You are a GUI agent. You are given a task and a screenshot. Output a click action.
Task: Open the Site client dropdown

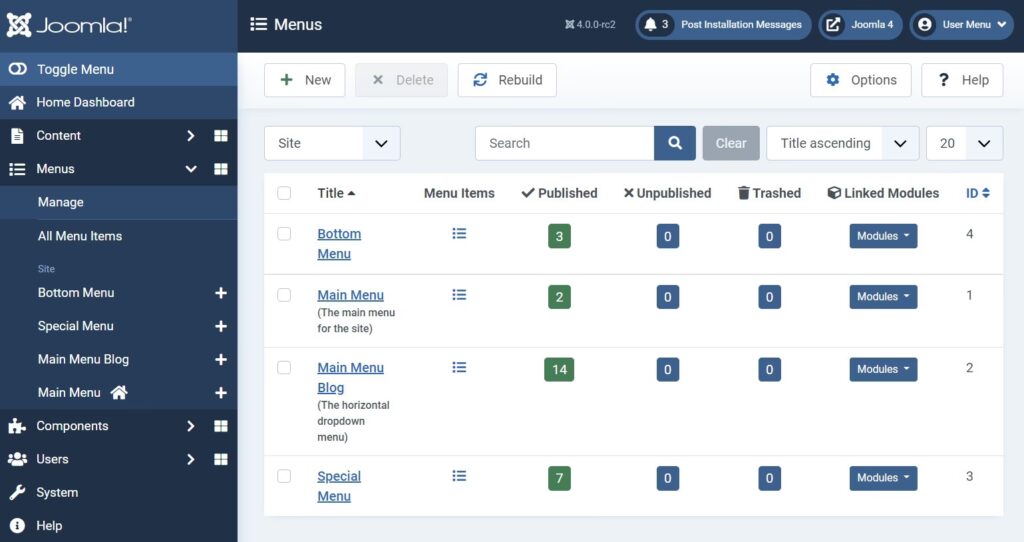tap(332, 143)
